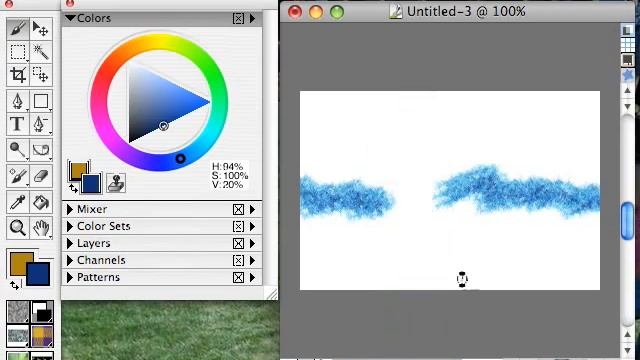Close the Patterns palette X box
Viewport: 640px width, 360px height.
238,278
